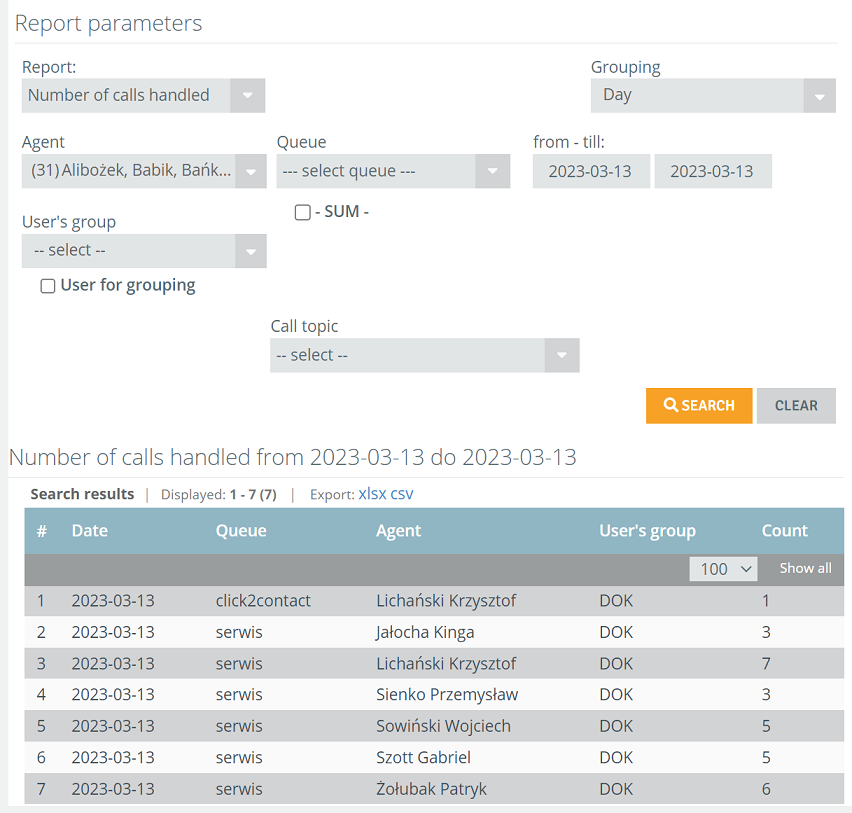Tick the User for grouping checkbox
The width and height of the screenshot is (852, 813).
(x=48, y=286)
